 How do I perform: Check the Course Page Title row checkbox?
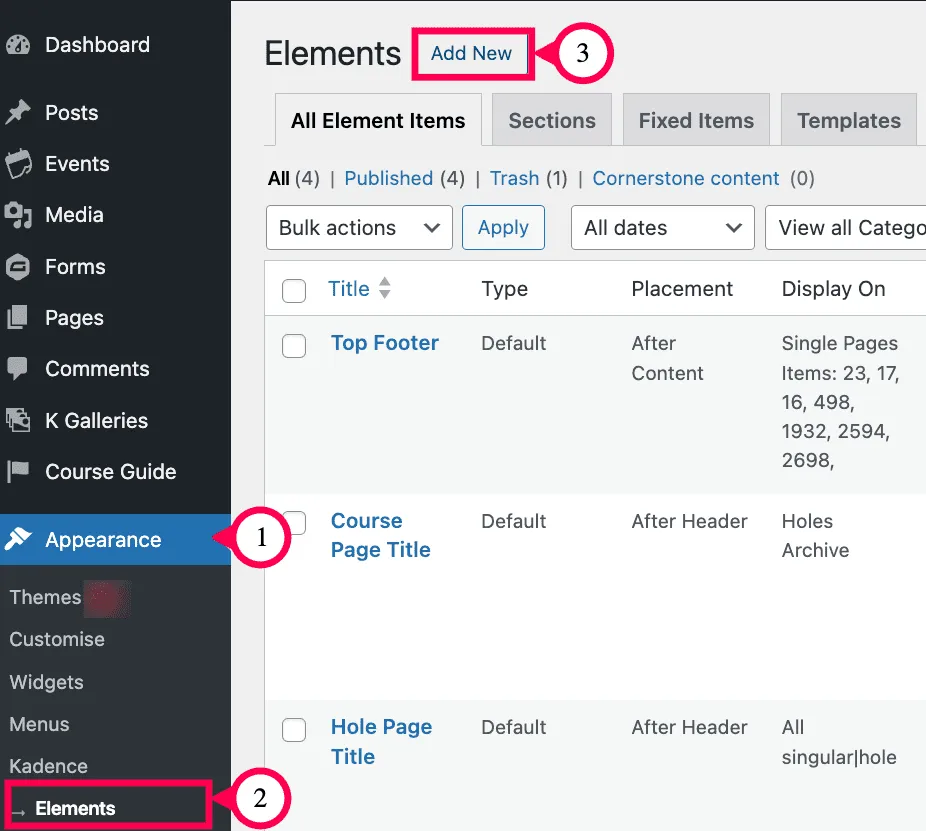tap(297, 522)
